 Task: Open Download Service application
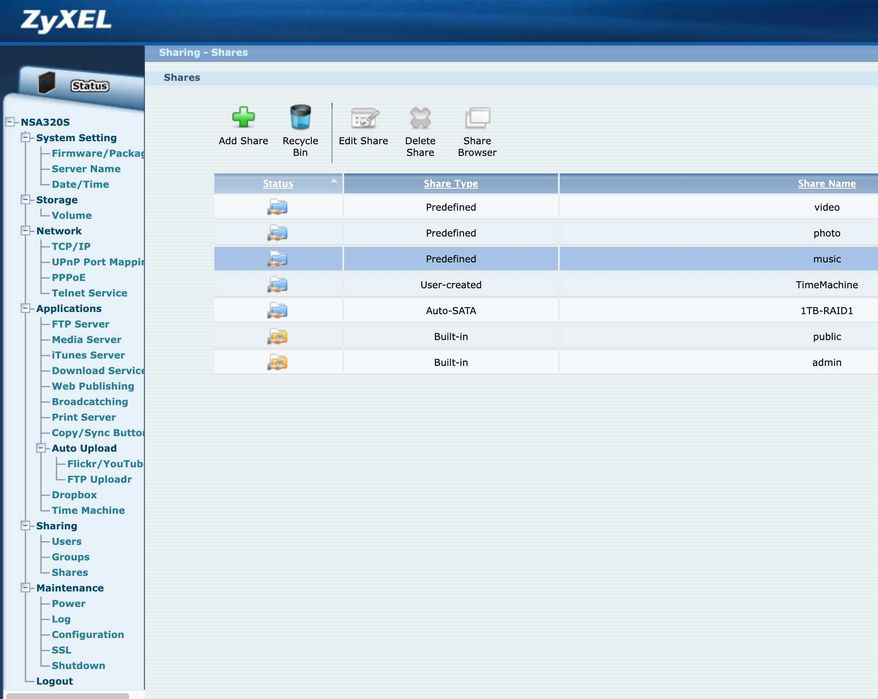point(98,370)
